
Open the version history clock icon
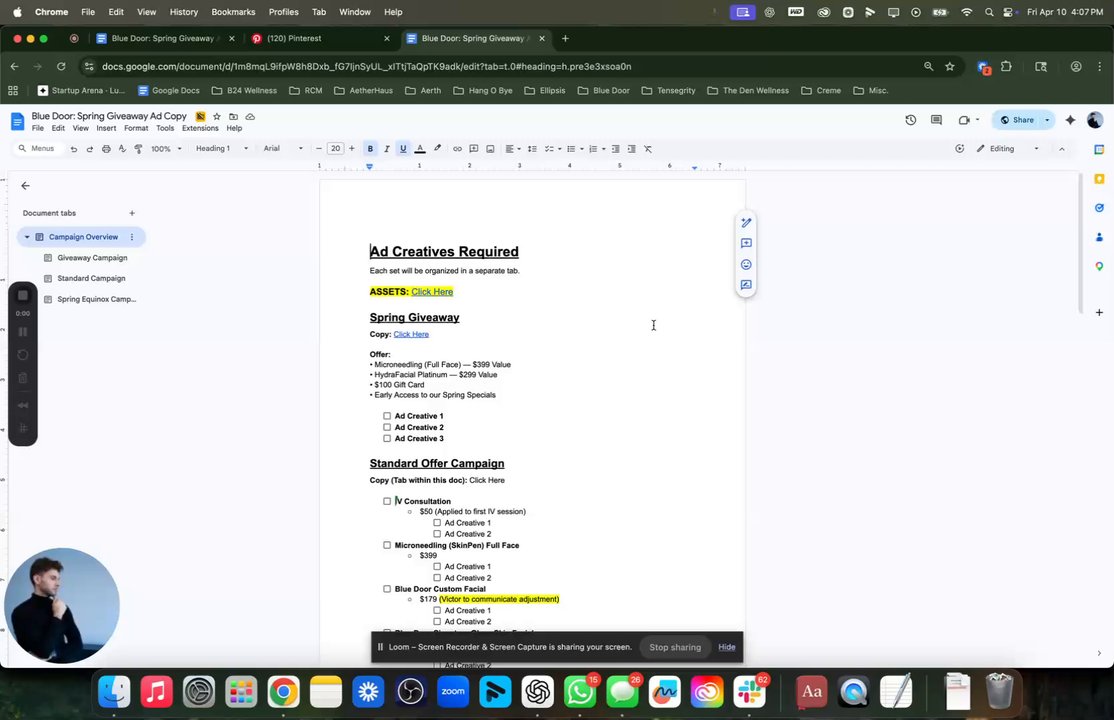(x=911, y=120)
